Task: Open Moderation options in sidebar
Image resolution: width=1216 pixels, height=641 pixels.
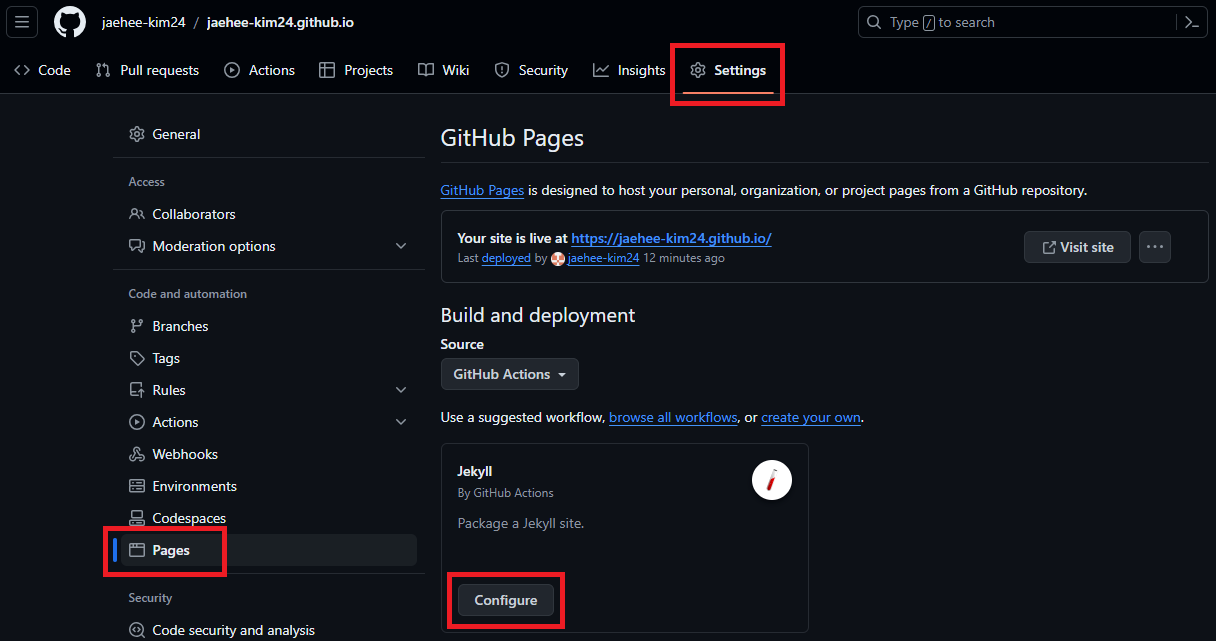Action: [269, 246]
